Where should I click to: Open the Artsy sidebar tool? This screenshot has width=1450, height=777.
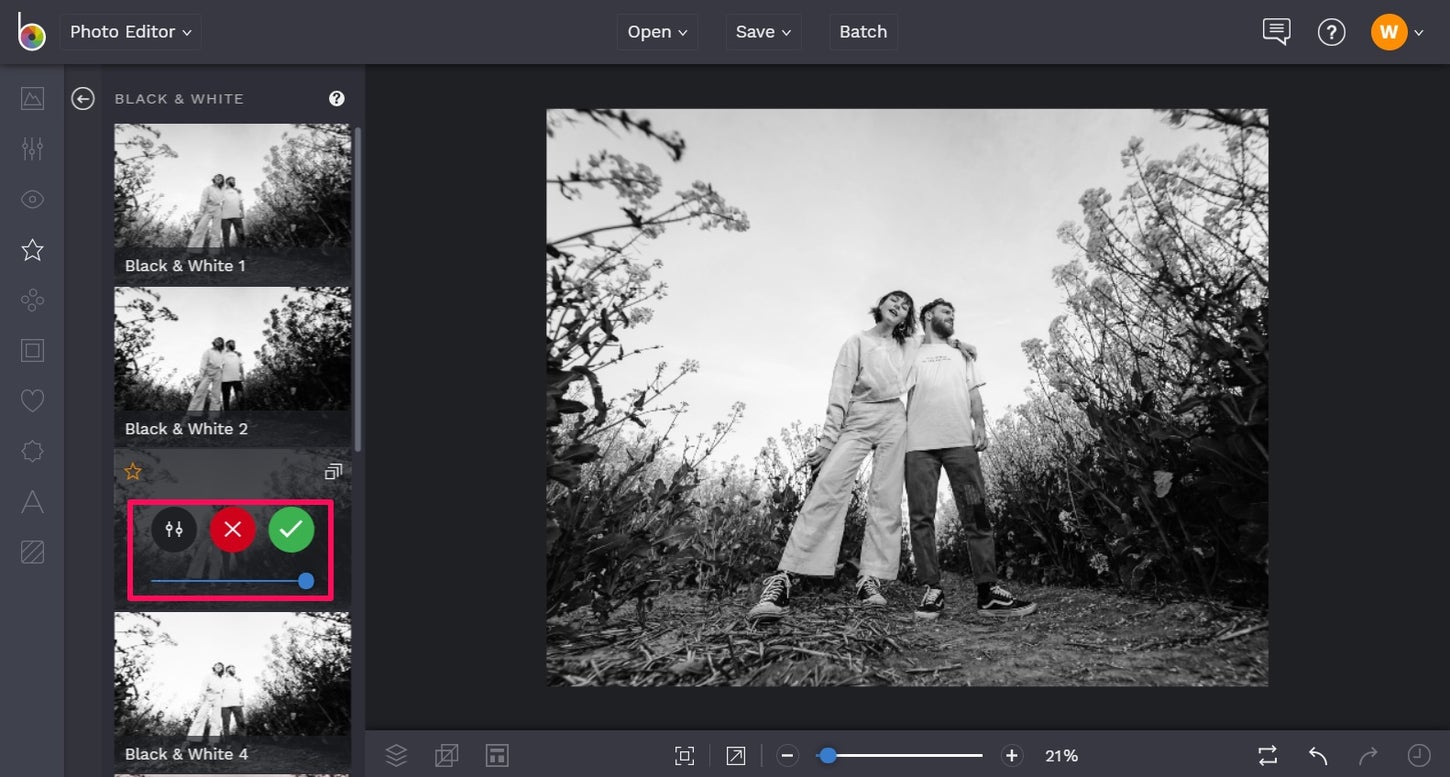tap(32, 300)
